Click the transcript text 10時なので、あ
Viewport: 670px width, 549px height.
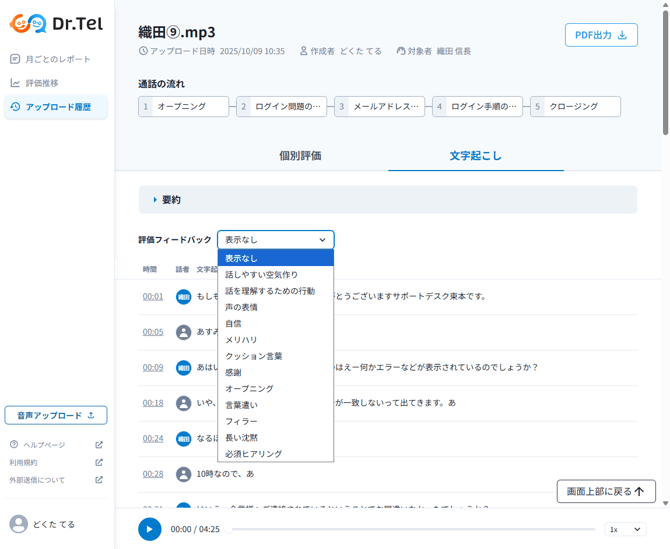click(x=225, y=474)
